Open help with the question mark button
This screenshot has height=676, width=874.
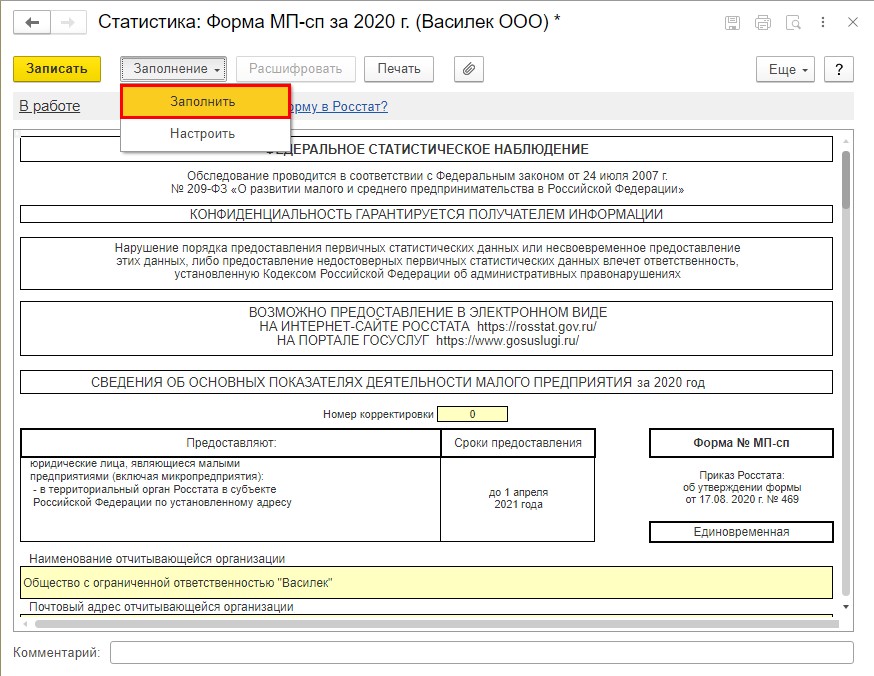coord(839,69)
